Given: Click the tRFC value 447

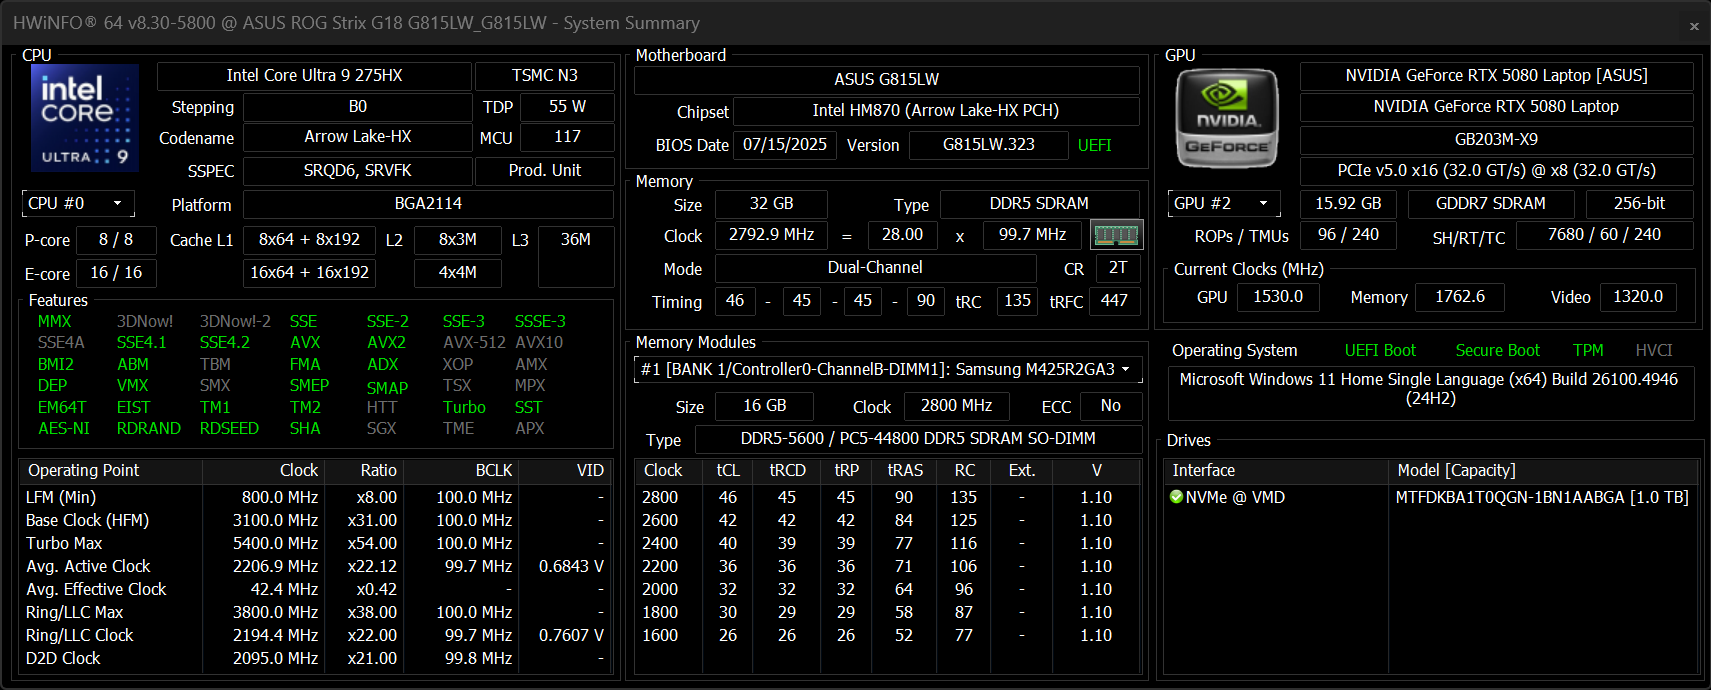Looking at the screenshot, I should pyautogui.click(x=1114, y=301).
